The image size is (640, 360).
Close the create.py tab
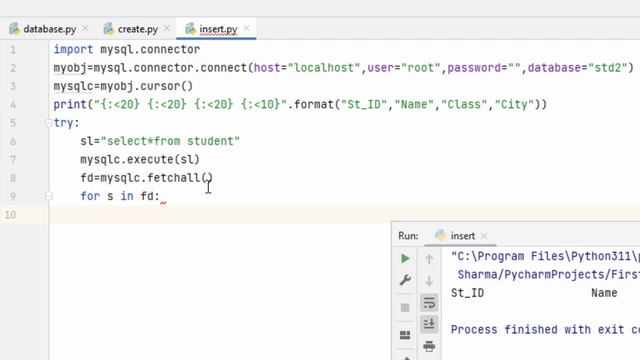tap(167, 29)
